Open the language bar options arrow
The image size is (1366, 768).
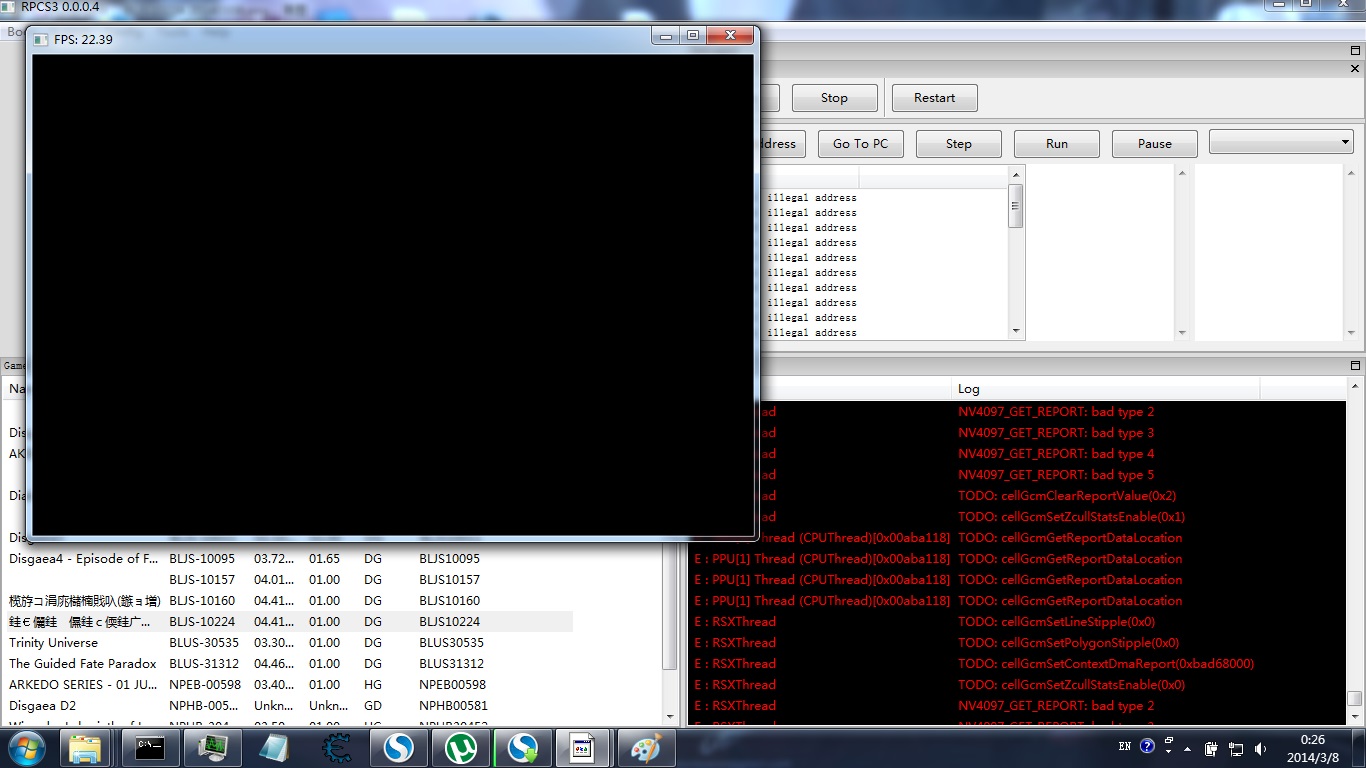pos(1167,752)
